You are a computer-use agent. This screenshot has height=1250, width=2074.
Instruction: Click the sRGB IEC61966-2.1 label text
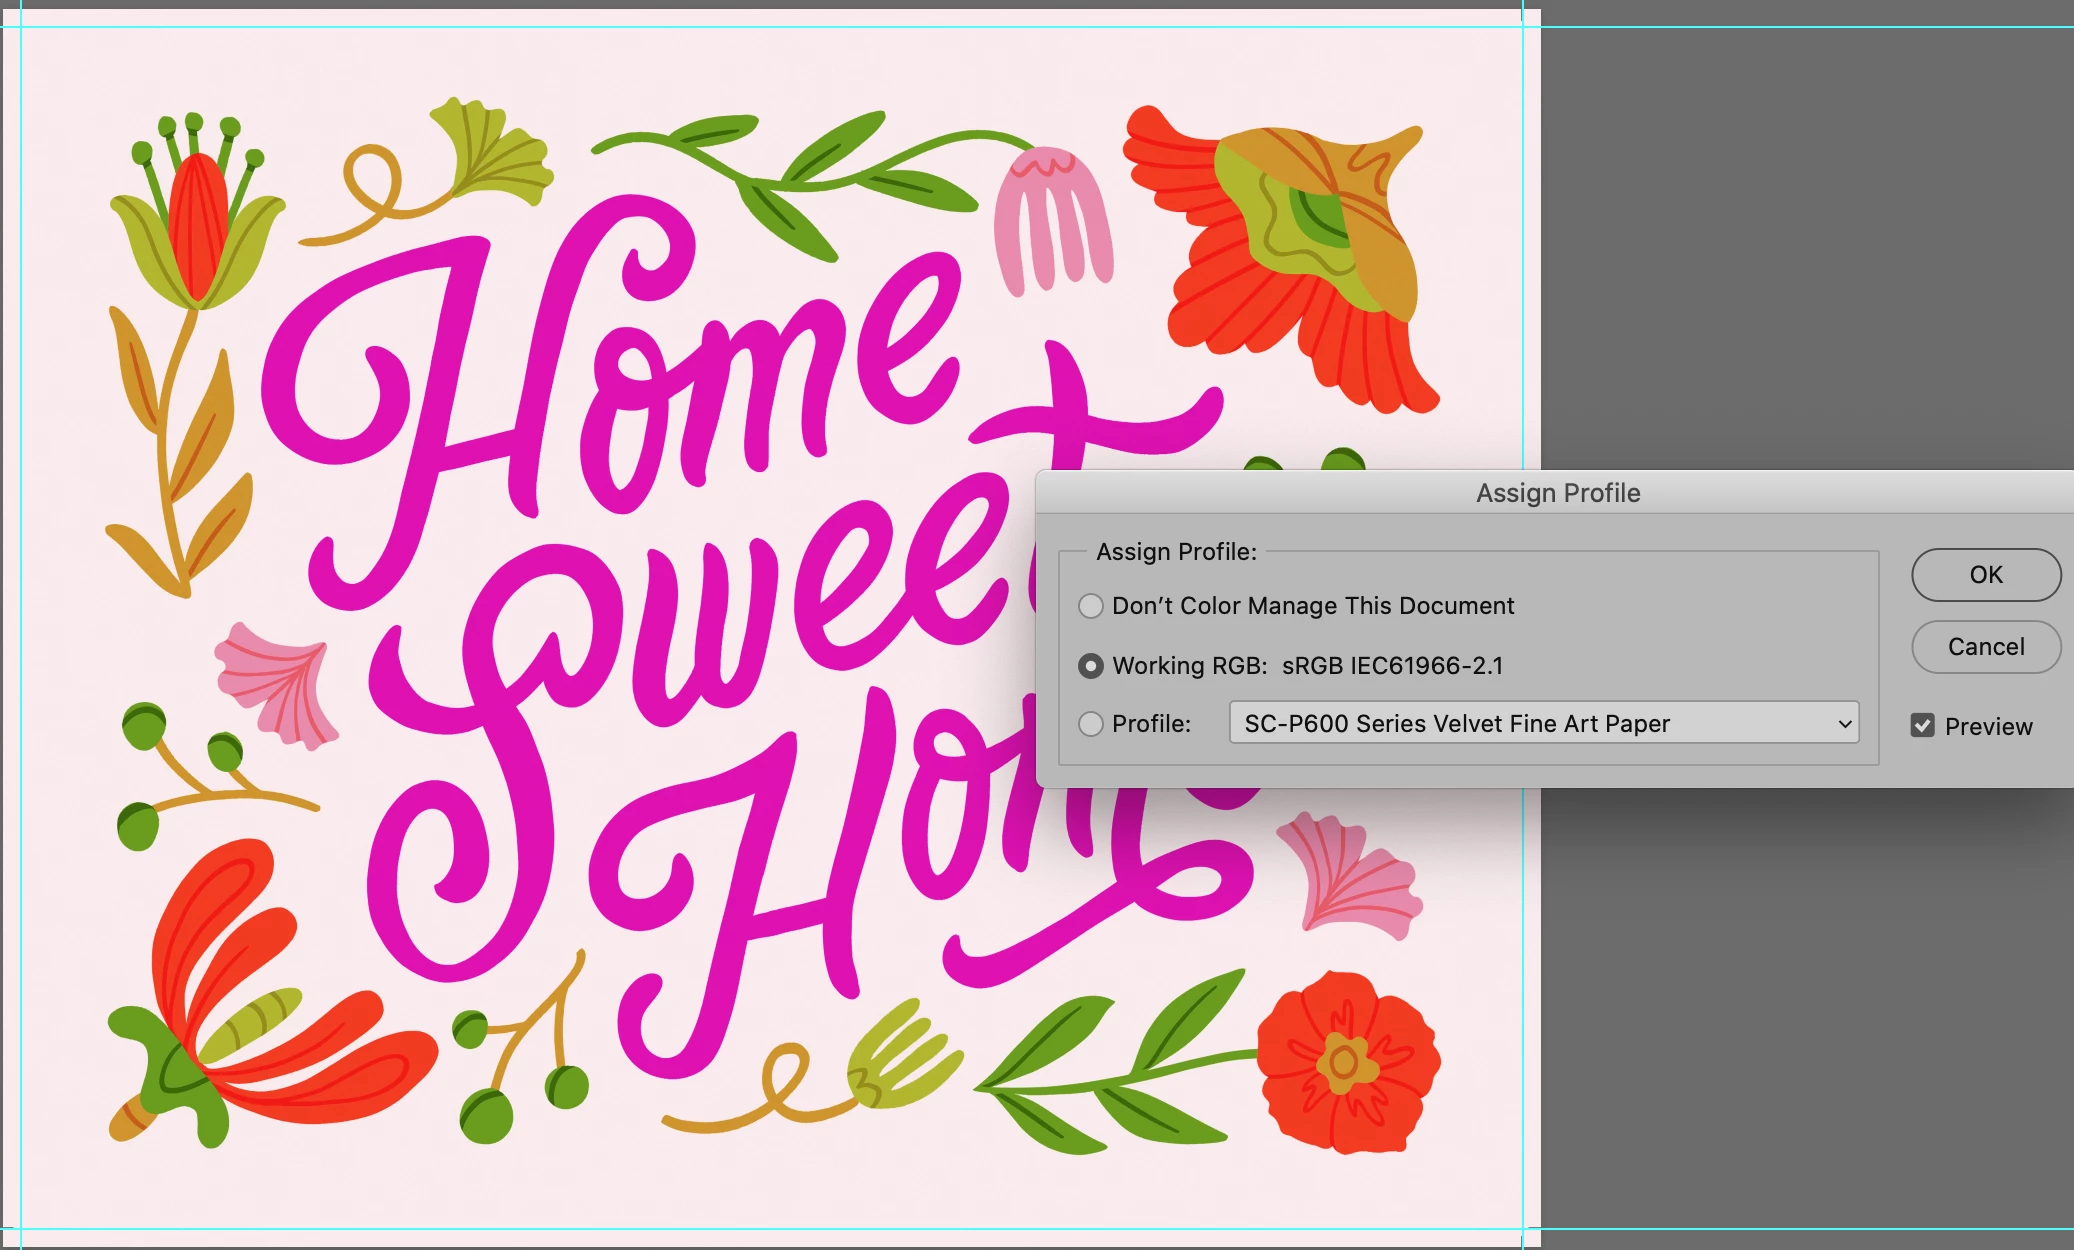pos(1392,666)
